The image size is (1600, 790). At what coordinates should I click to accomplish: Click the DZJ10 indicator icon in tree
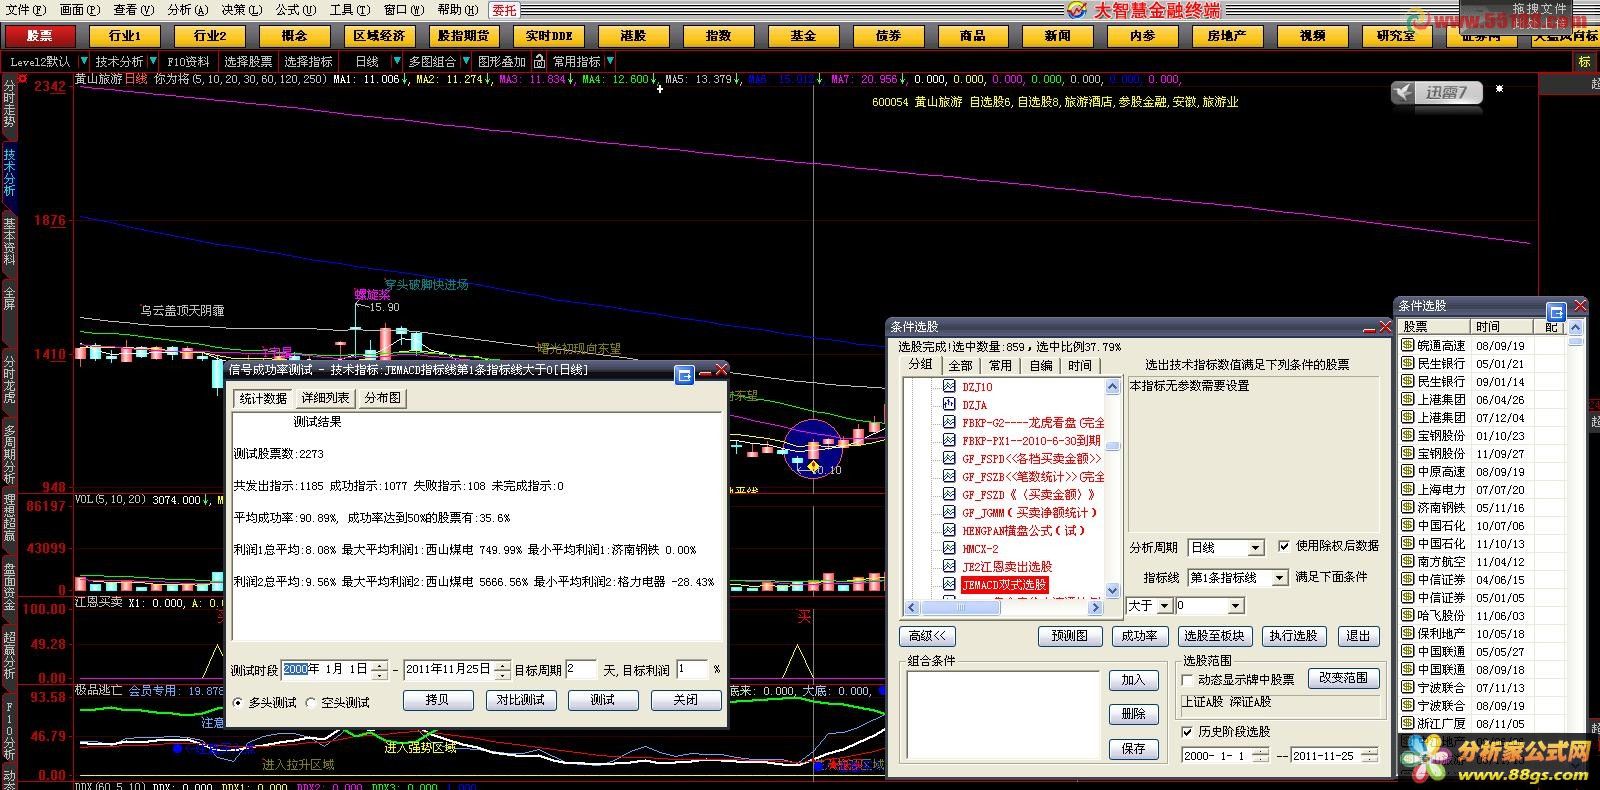(950, 386)
